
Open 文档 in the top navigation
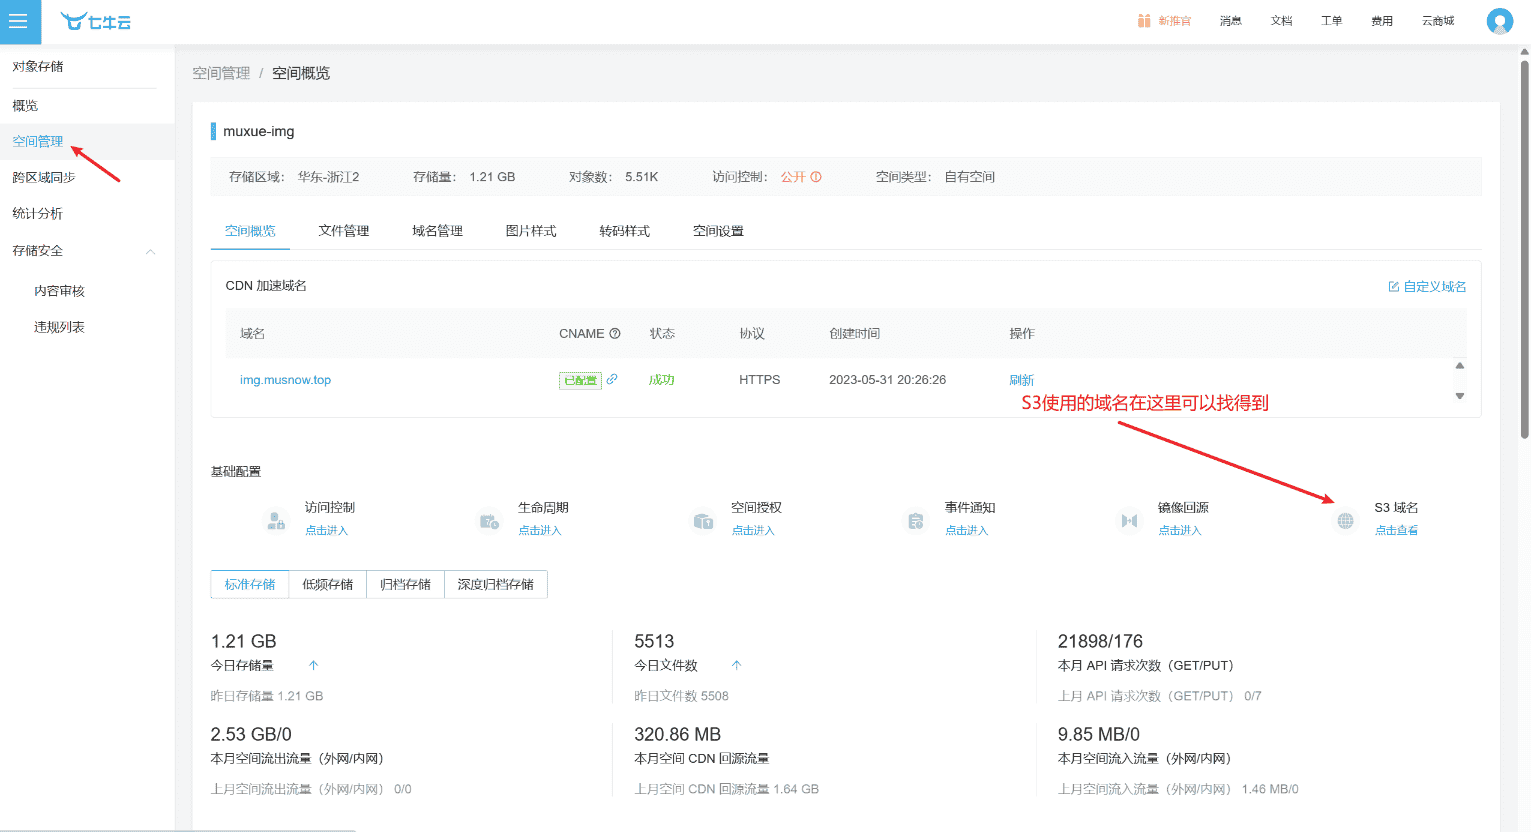pos(1281,20)
